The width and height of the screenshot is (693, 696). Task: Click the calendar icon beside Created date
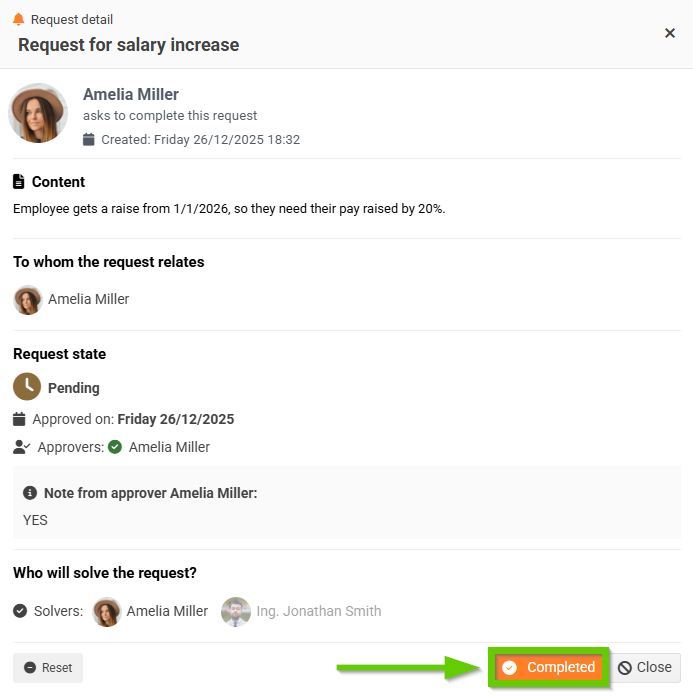point(89,140)
